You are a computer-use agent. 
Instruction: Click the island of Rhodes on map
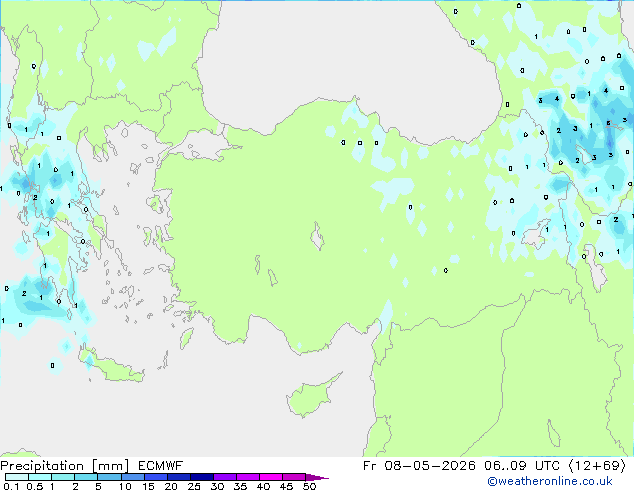tap(186, 338)
